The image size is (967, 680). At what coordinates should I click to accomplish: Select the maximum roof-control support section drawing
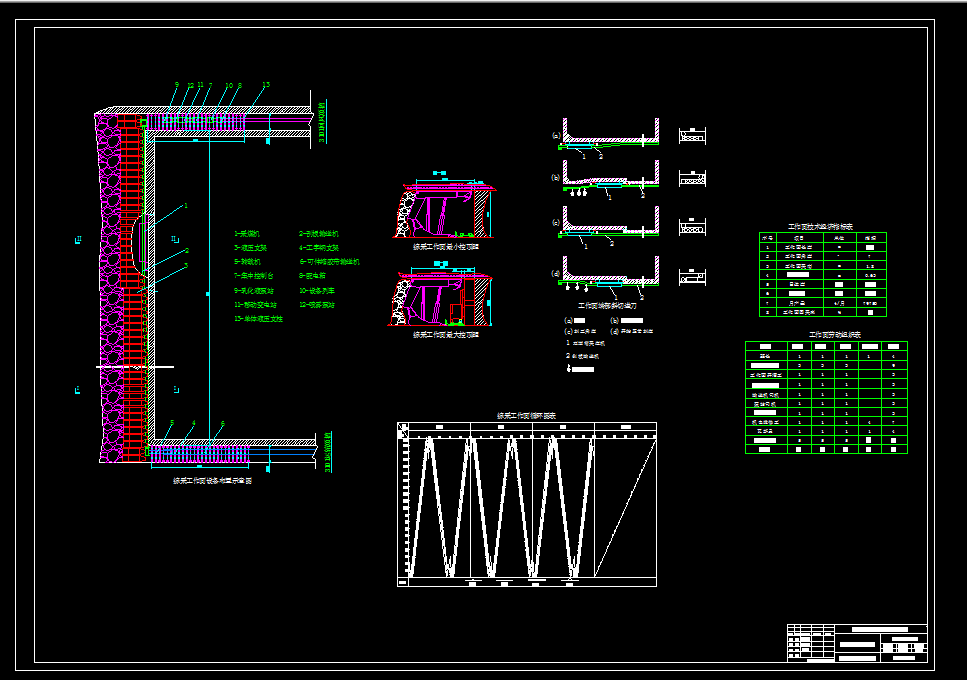(x=440, y=295)
